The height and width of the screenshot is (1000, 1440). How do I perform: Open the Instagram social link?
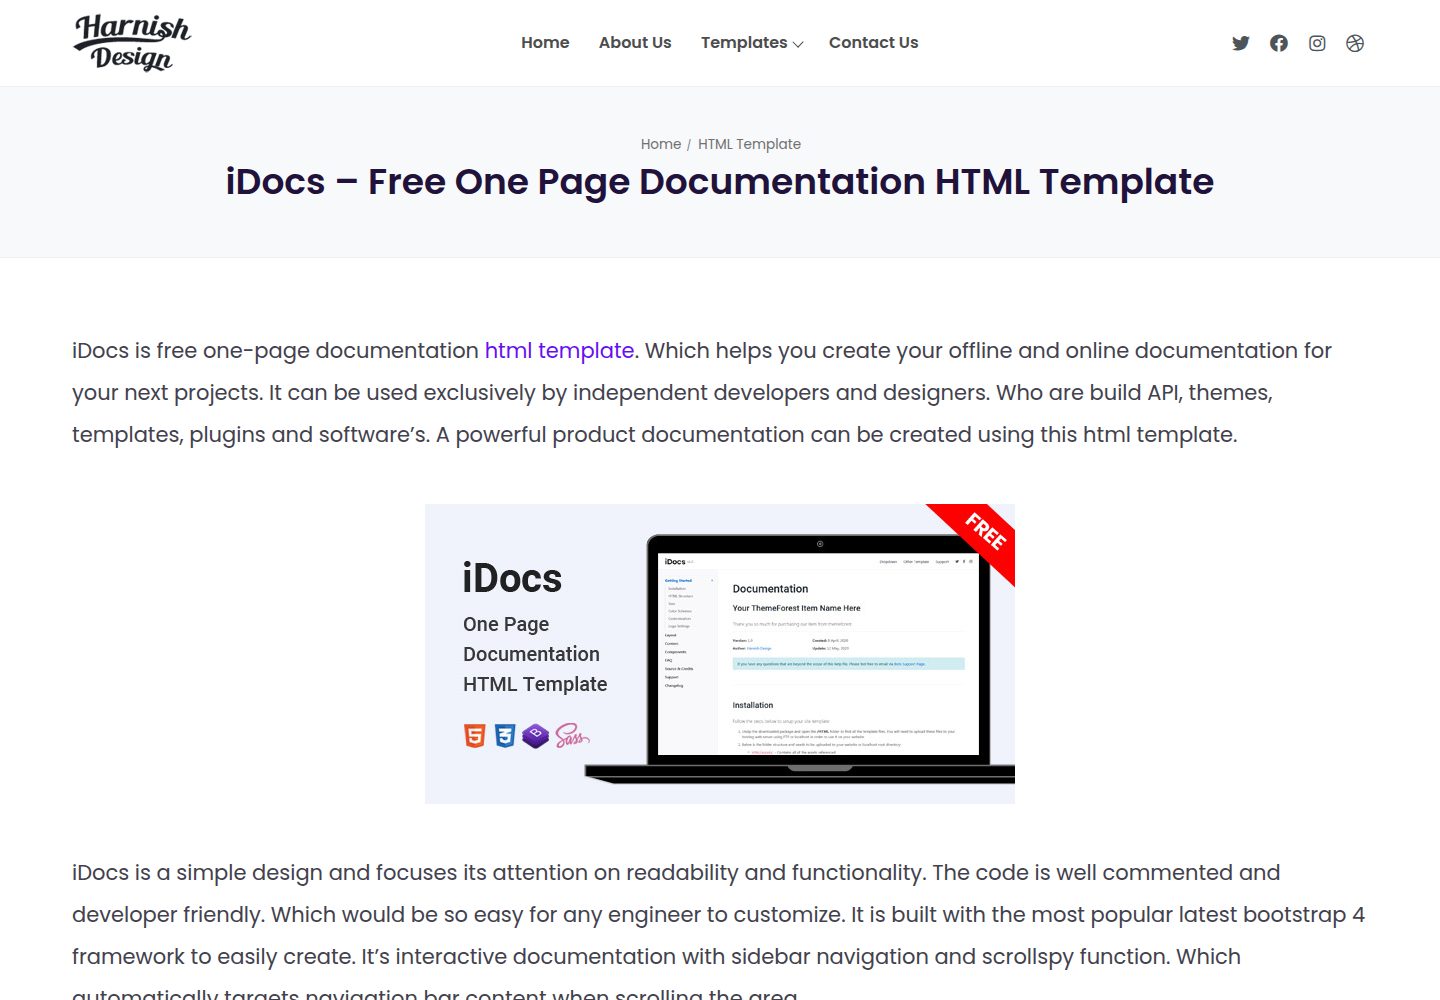pos(1317,43)
